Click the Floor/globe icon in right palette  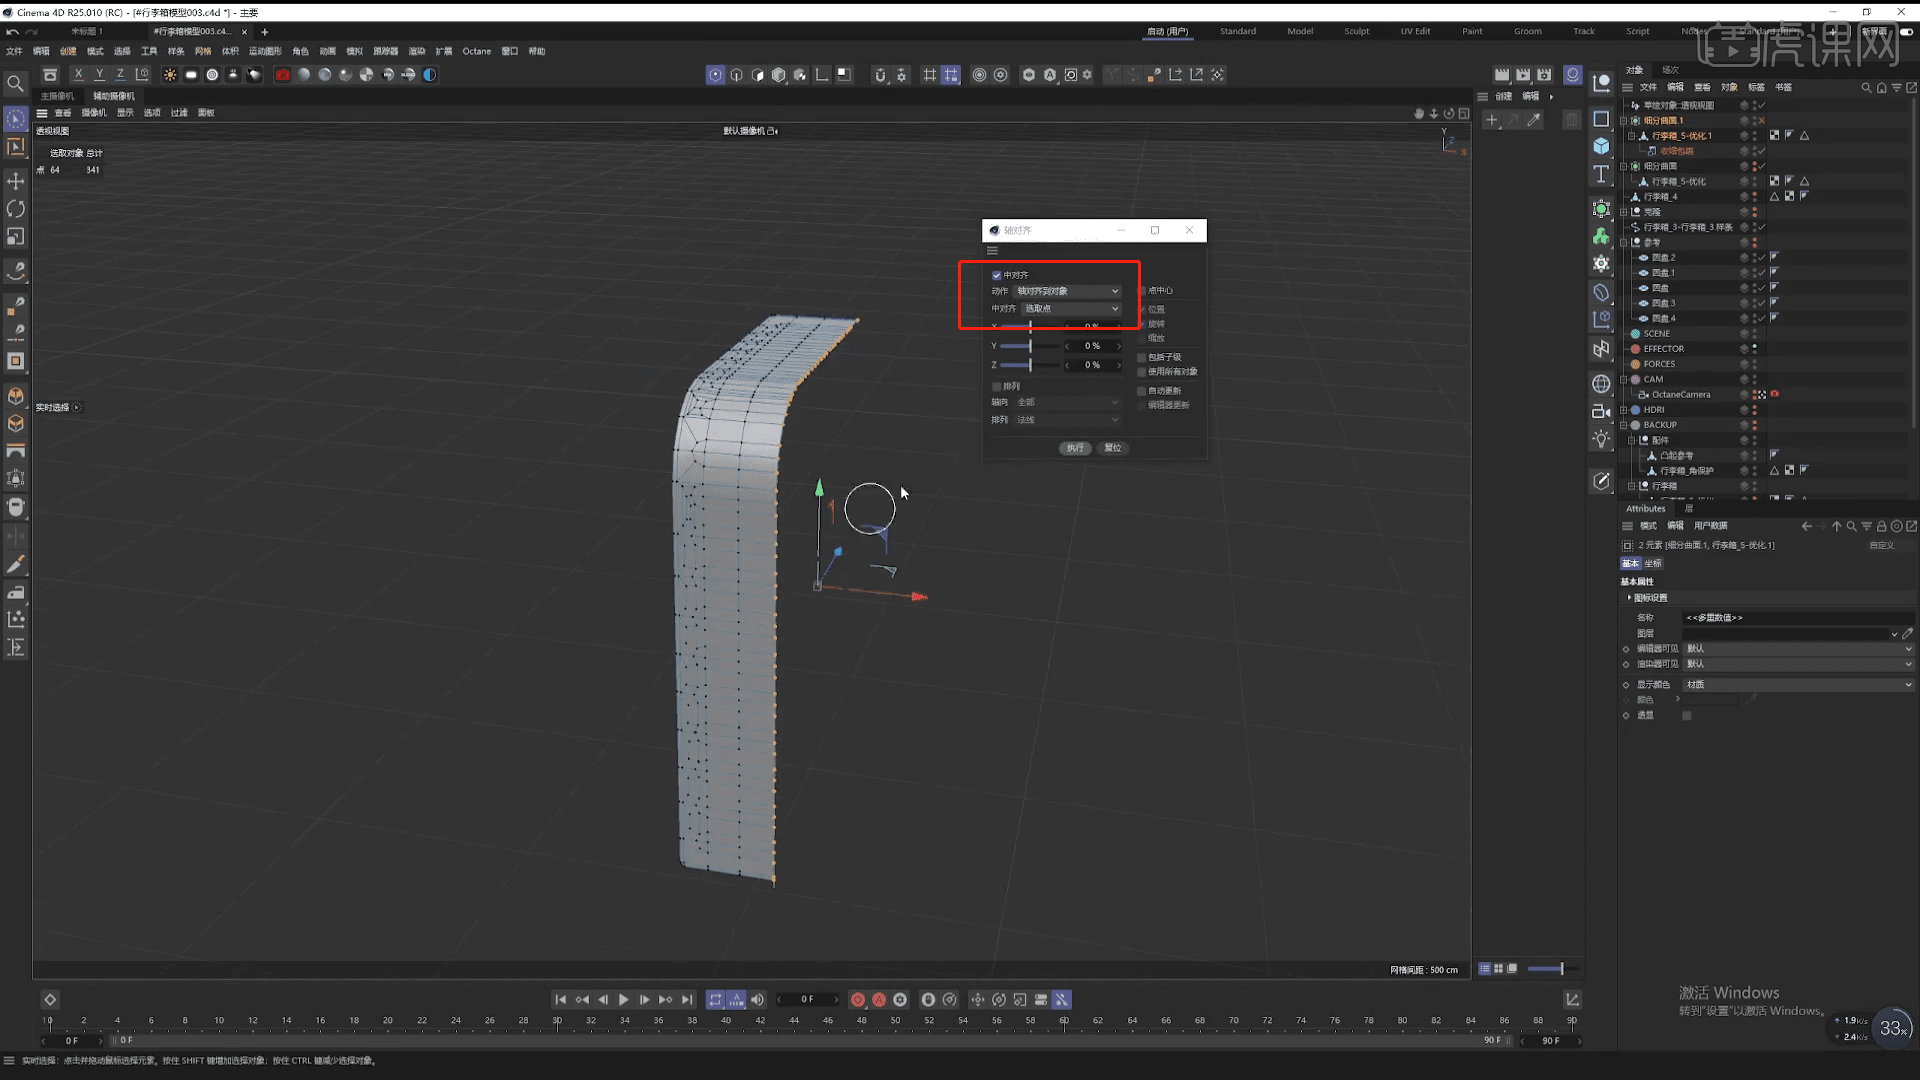tap(1601, 384)
